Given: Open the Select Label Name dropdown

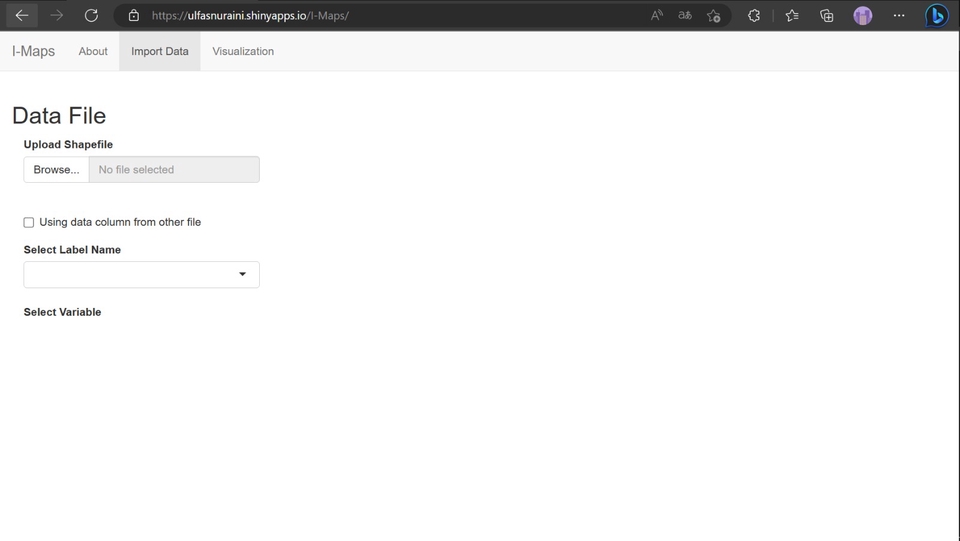Looking at the screenshot, I should point(141,274).
